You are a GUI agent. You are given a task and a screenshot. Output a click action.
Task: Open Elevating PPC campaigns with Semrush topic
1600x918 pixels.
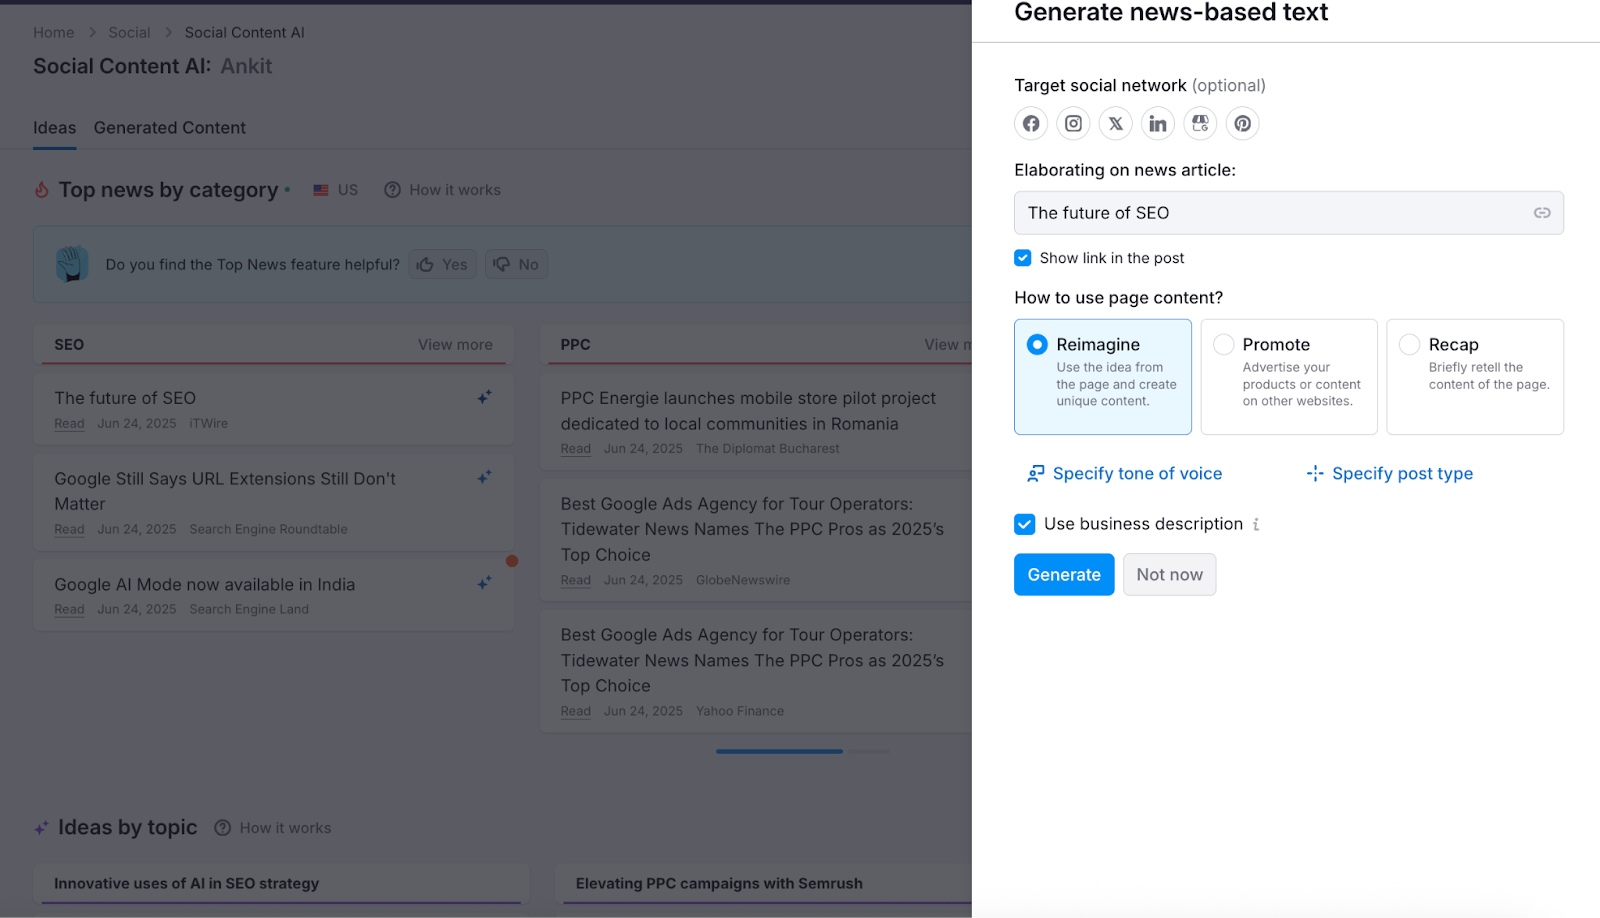719,884
